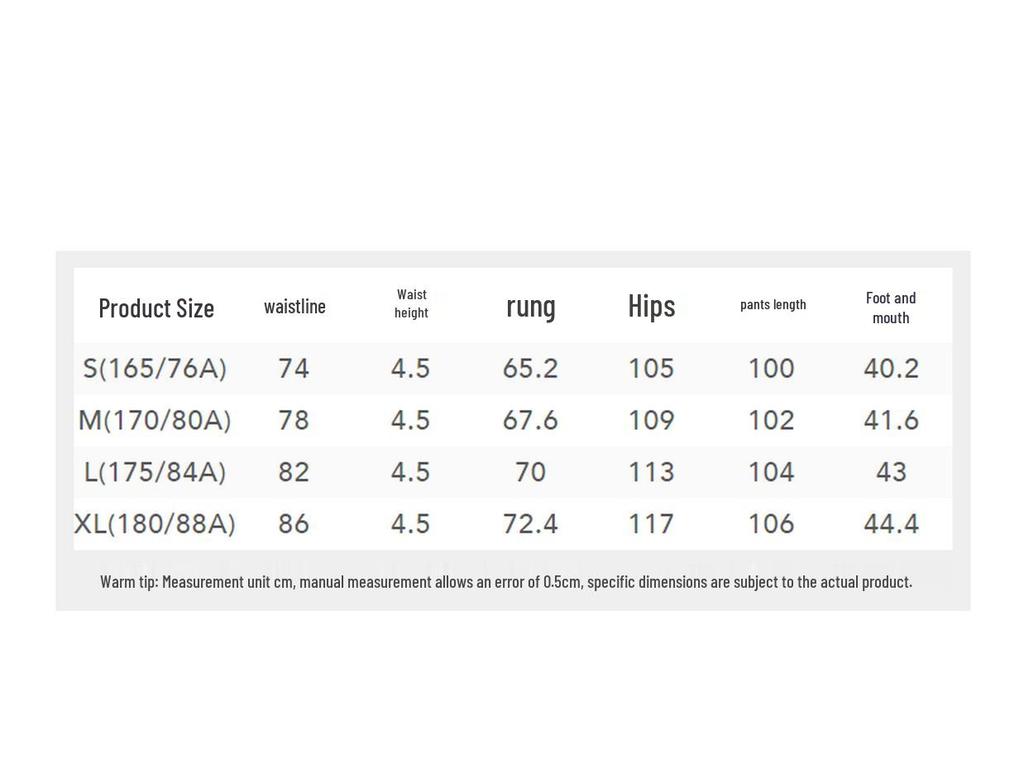Click the Warm tip measurement note

coord(506,581)
